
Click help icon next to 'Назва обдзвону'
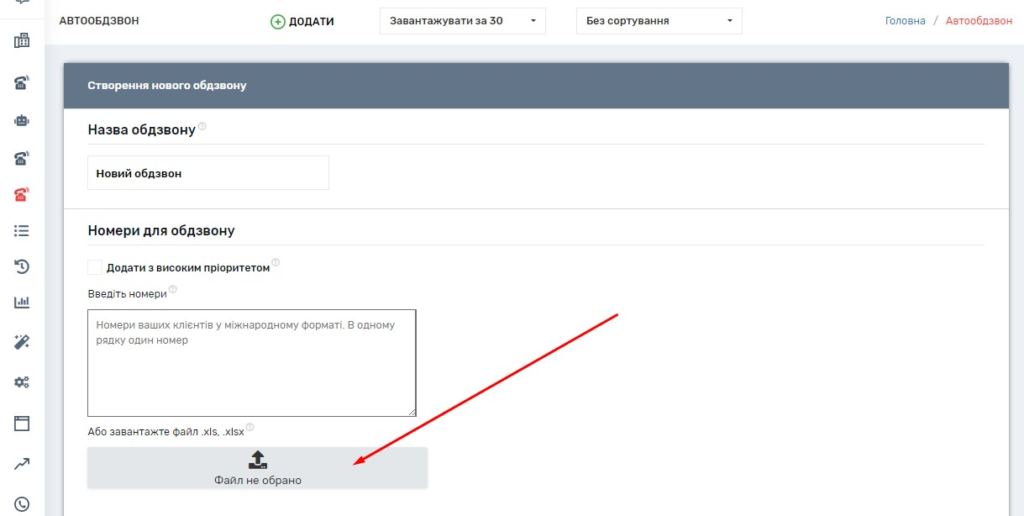[x=202, y=127]
